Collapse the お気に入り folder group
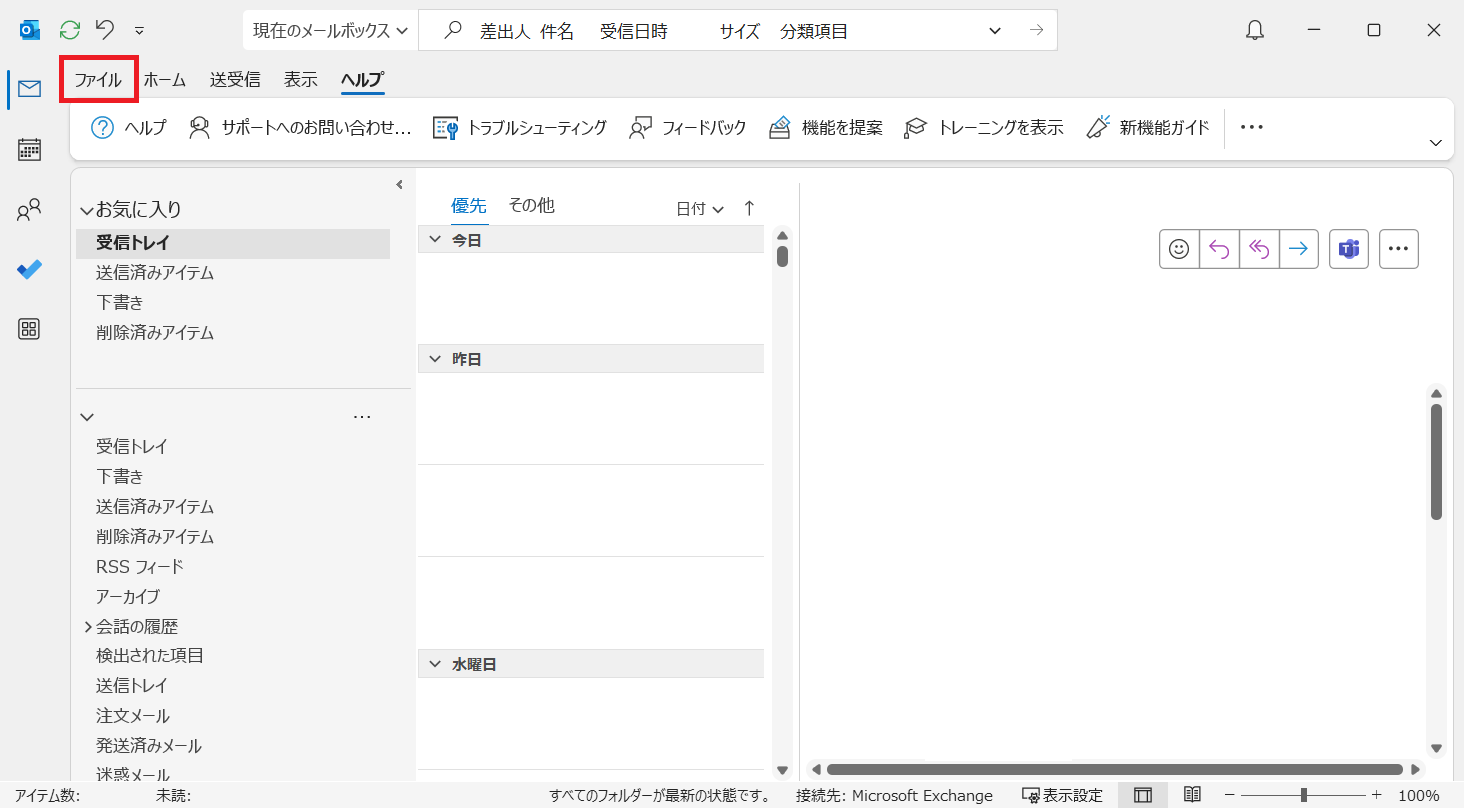 coord(87,210)
